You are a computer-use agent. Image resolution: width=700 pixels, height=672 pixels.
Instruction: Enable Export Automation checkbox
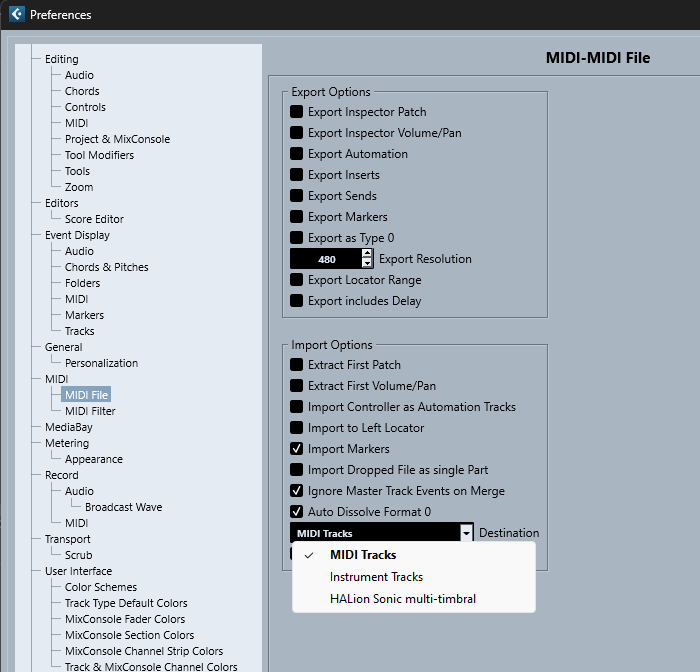[x=296, y=154]
